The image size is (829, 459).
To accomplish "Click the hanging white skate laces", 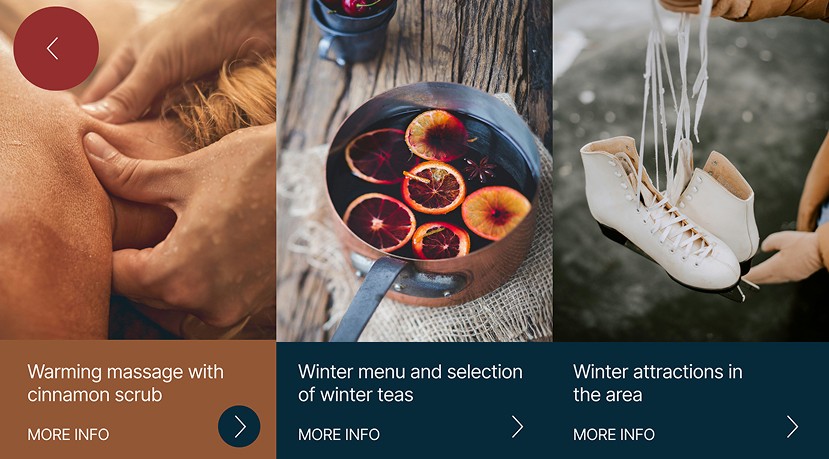I will click(x=676, y=90).
